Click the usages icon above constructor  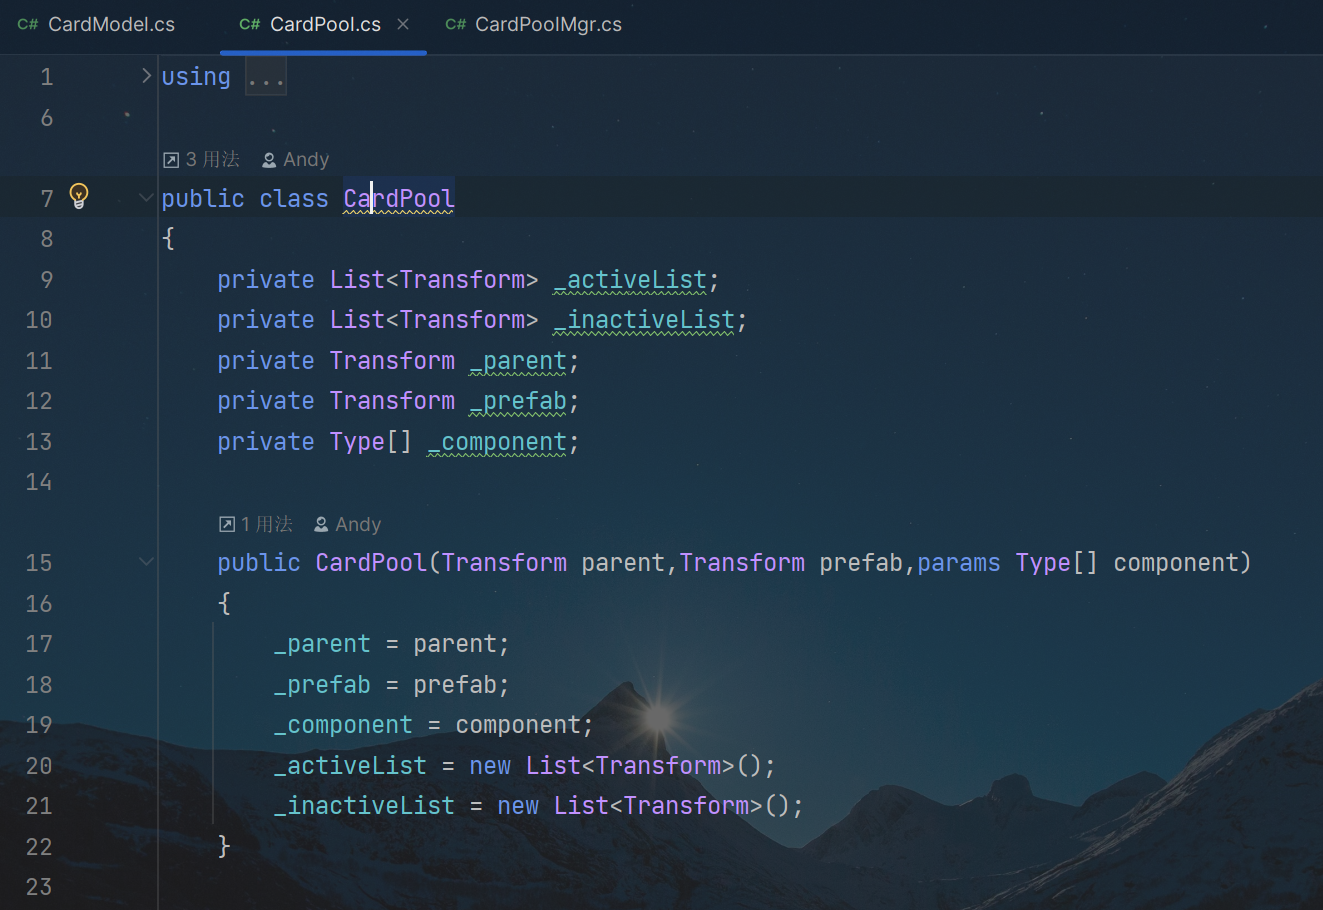(x=227, y=525)
